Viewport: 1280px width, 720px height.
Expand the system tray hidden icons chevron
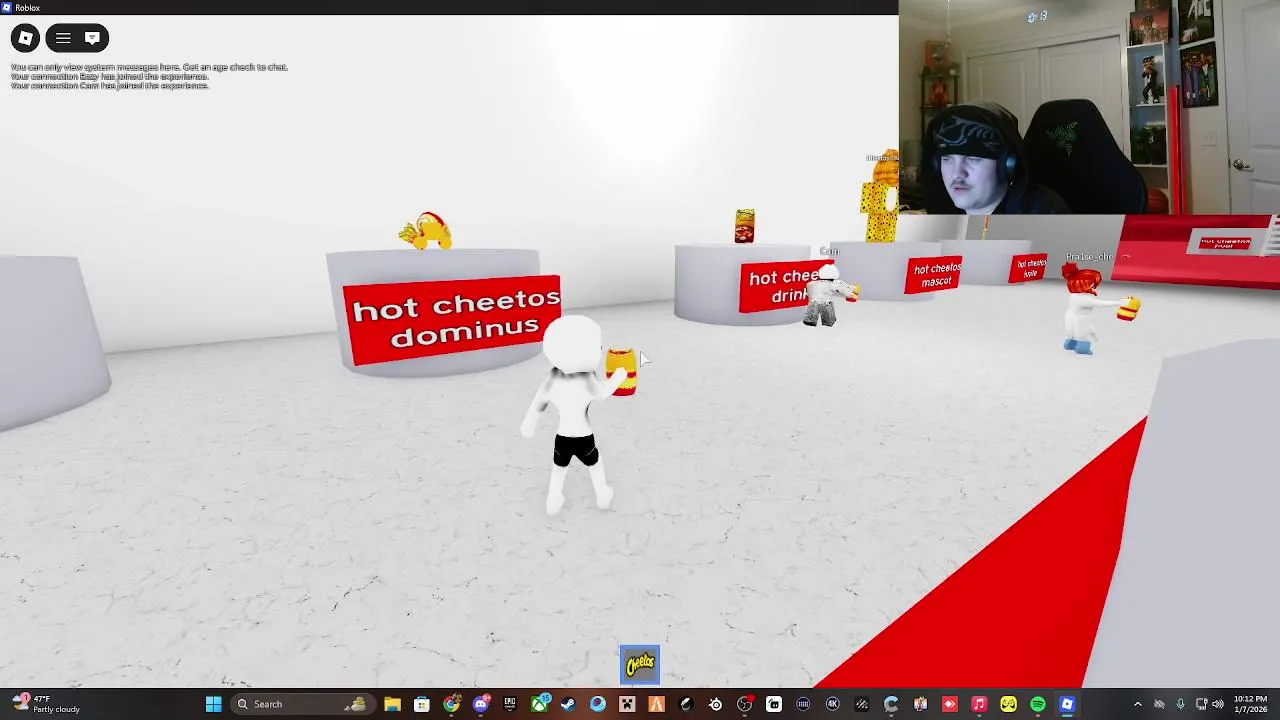pyautogui.click(x=1137, y=704)
